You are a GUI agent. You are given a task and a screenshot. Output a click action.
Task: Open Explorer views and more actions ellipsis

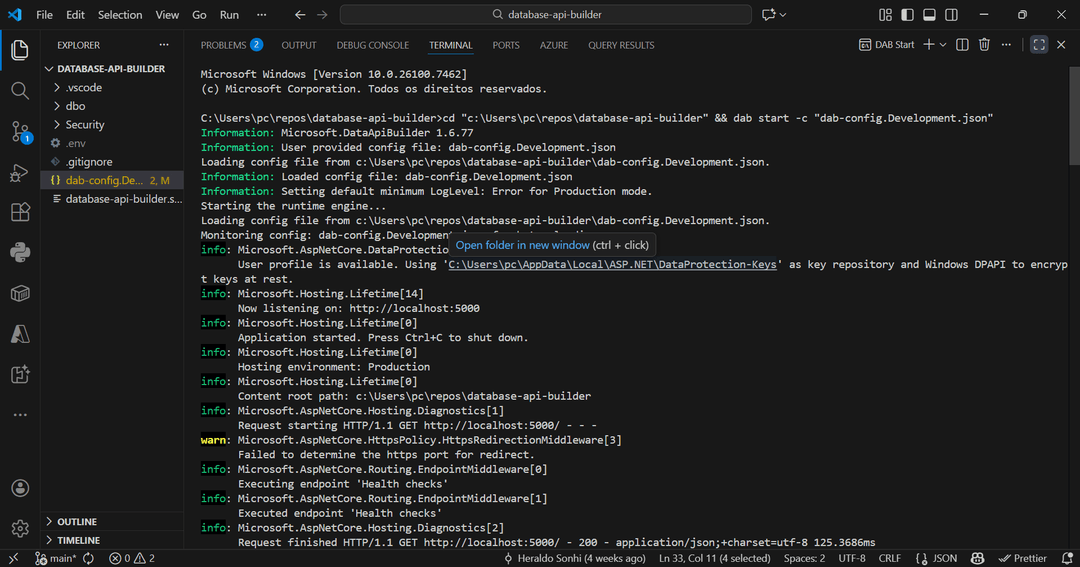click(164, 45)
